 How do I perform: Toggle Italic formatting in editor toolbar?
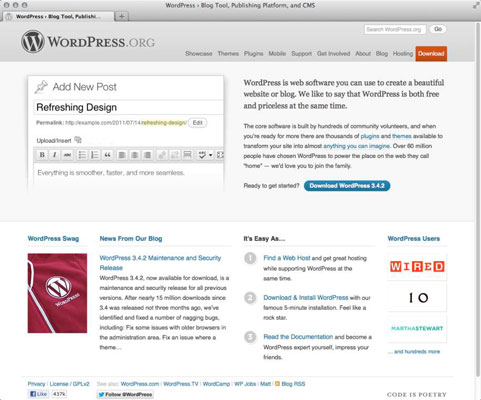pos(55,155)
